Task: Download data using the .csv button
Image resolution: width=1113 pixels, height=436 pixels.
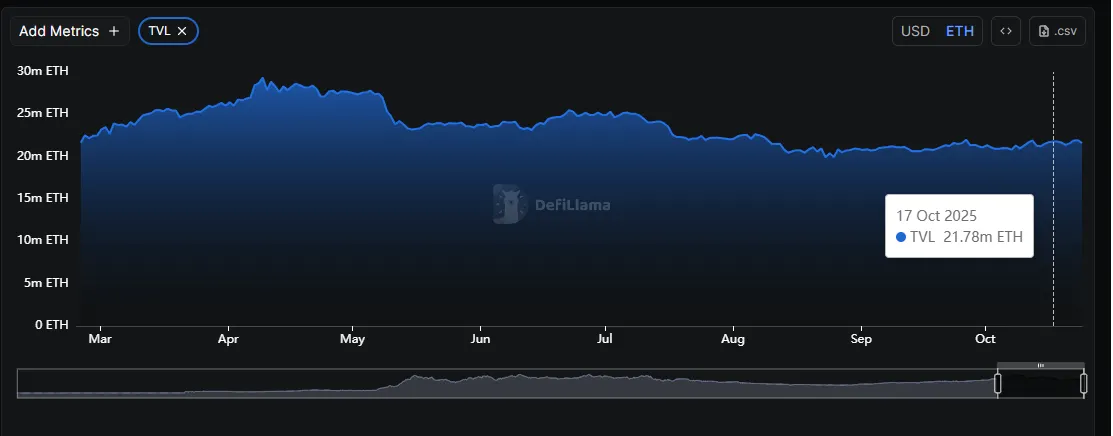Action: (1058, 31)
